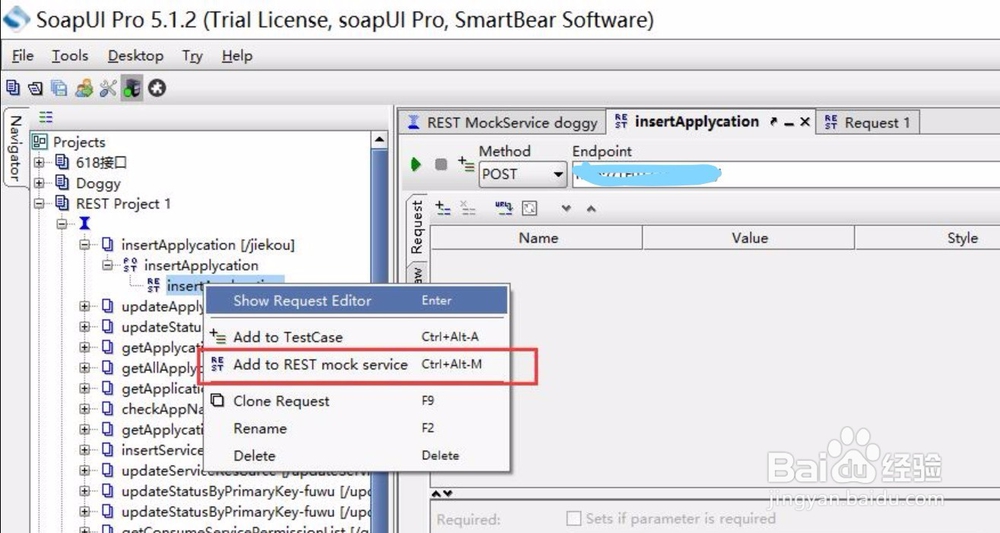Select insertApplycation [/jiekou] tree item
Image resolution: width=1000 pixels, height=533 pixels.
click(x=208, y=245)
